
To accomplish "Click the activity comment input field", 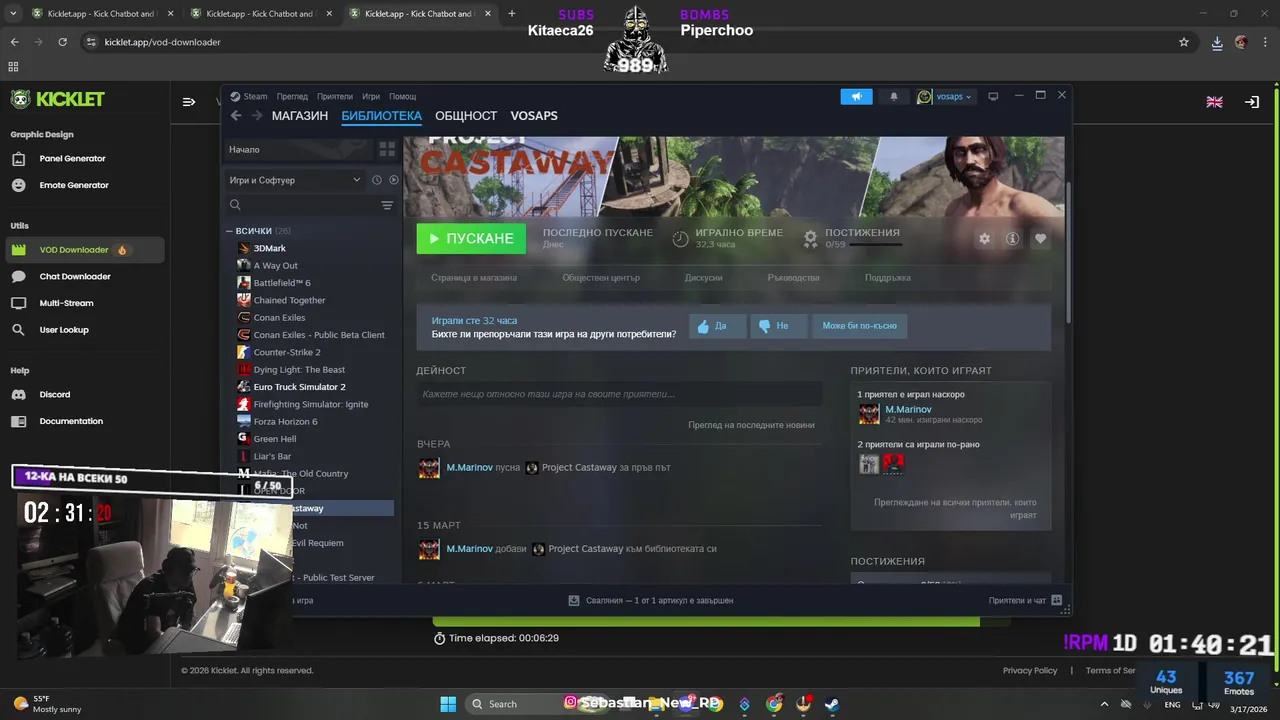I will coord(619,394).
